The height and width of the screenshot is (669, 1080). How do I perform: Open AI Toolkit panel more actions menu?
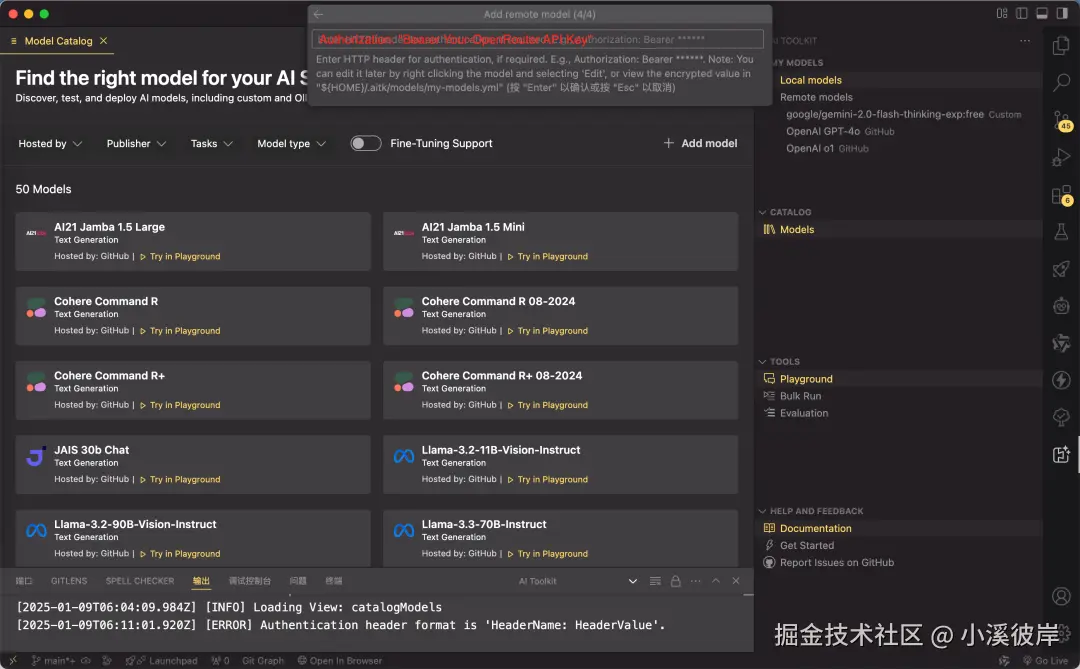[1025, 41]
